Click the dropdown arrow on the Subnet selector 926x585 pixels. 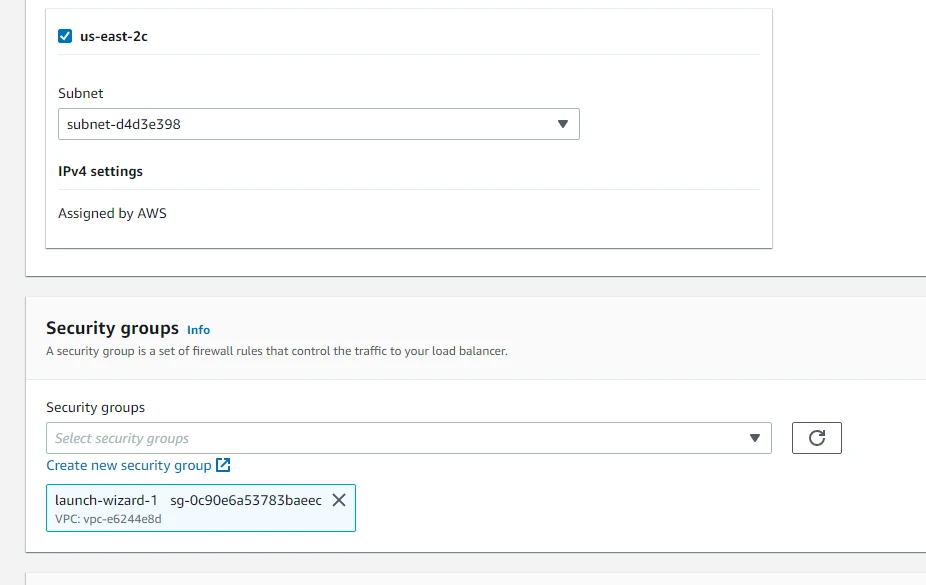tap(563, 124)
